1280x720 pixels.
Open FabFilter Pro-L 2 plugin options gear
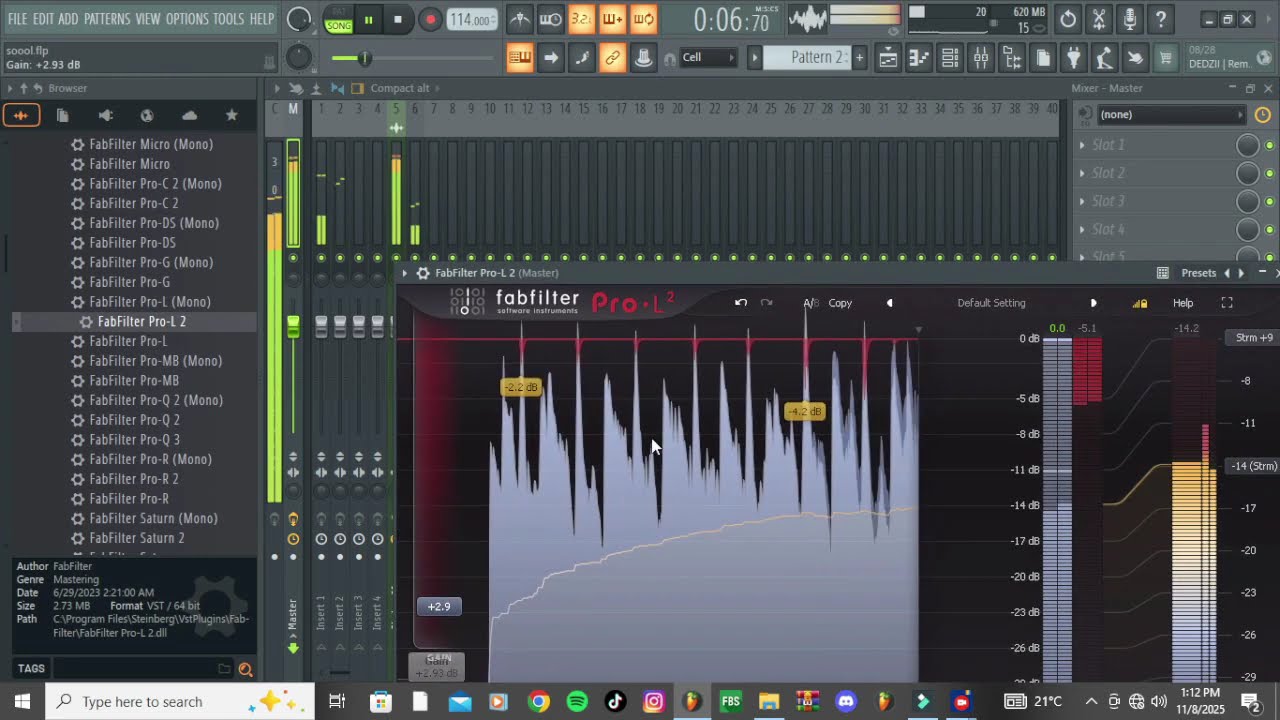tap(423, 273)
